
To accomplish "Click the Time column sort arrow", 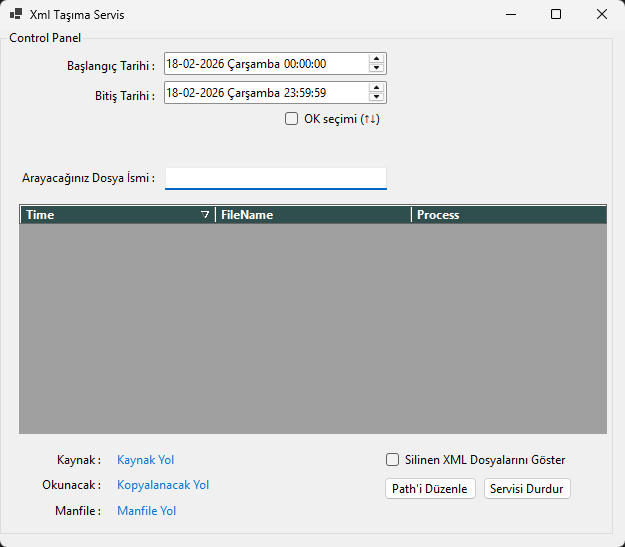I will tap(205, 215).
